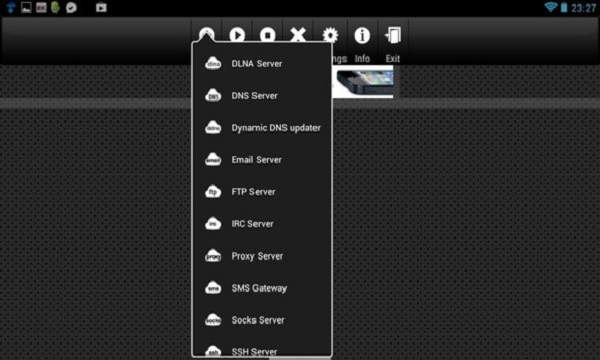Viewport: 600px width, 360px height.
Task: Tap the Wi-Fi status icon
Action: point(550,7)
